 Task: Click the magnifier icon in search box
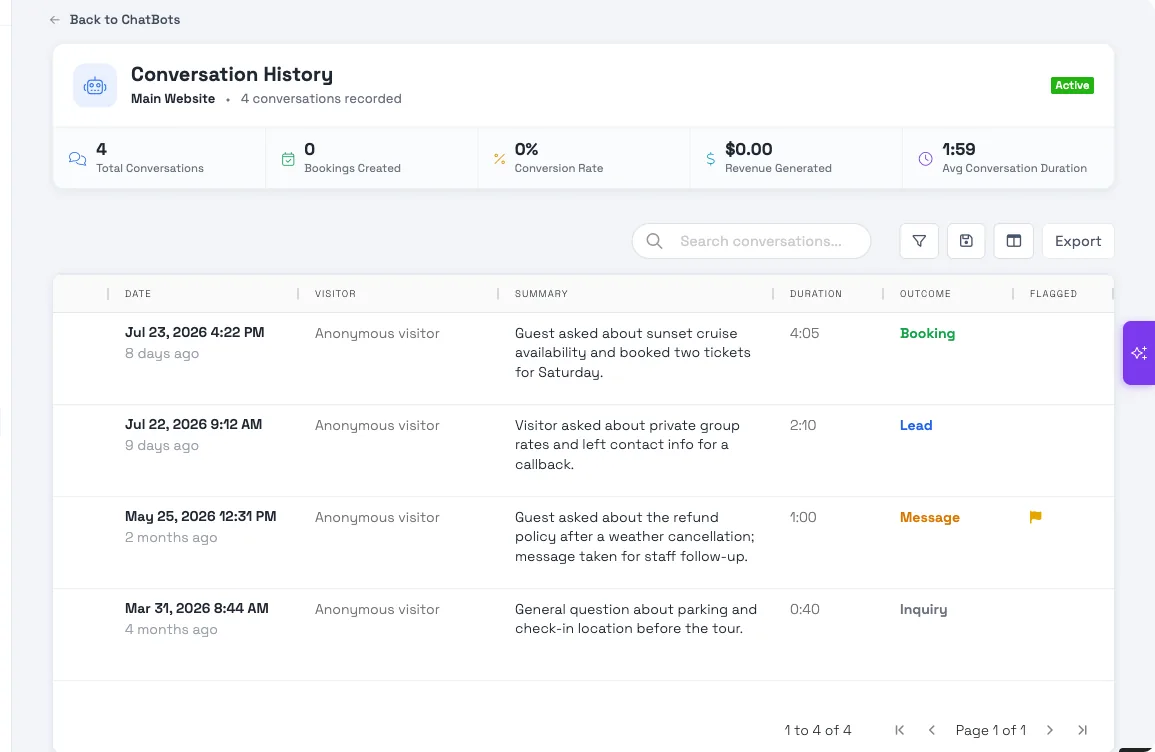point(654,241)
